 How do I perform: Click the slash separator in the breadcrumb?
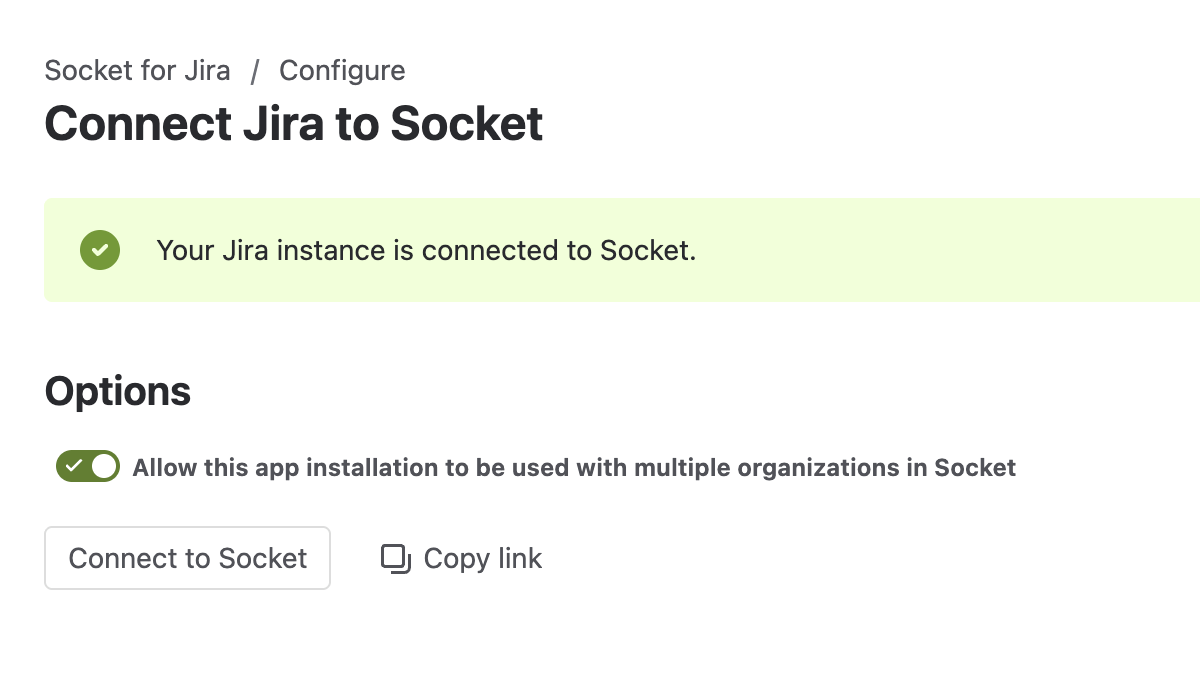(x=255, y=71)
